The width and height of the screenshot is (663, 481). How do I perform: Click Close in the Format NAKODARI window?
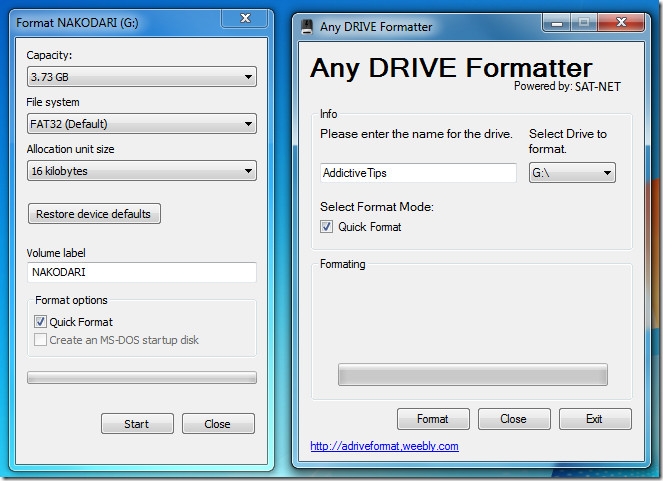click(x=218, y=424)
